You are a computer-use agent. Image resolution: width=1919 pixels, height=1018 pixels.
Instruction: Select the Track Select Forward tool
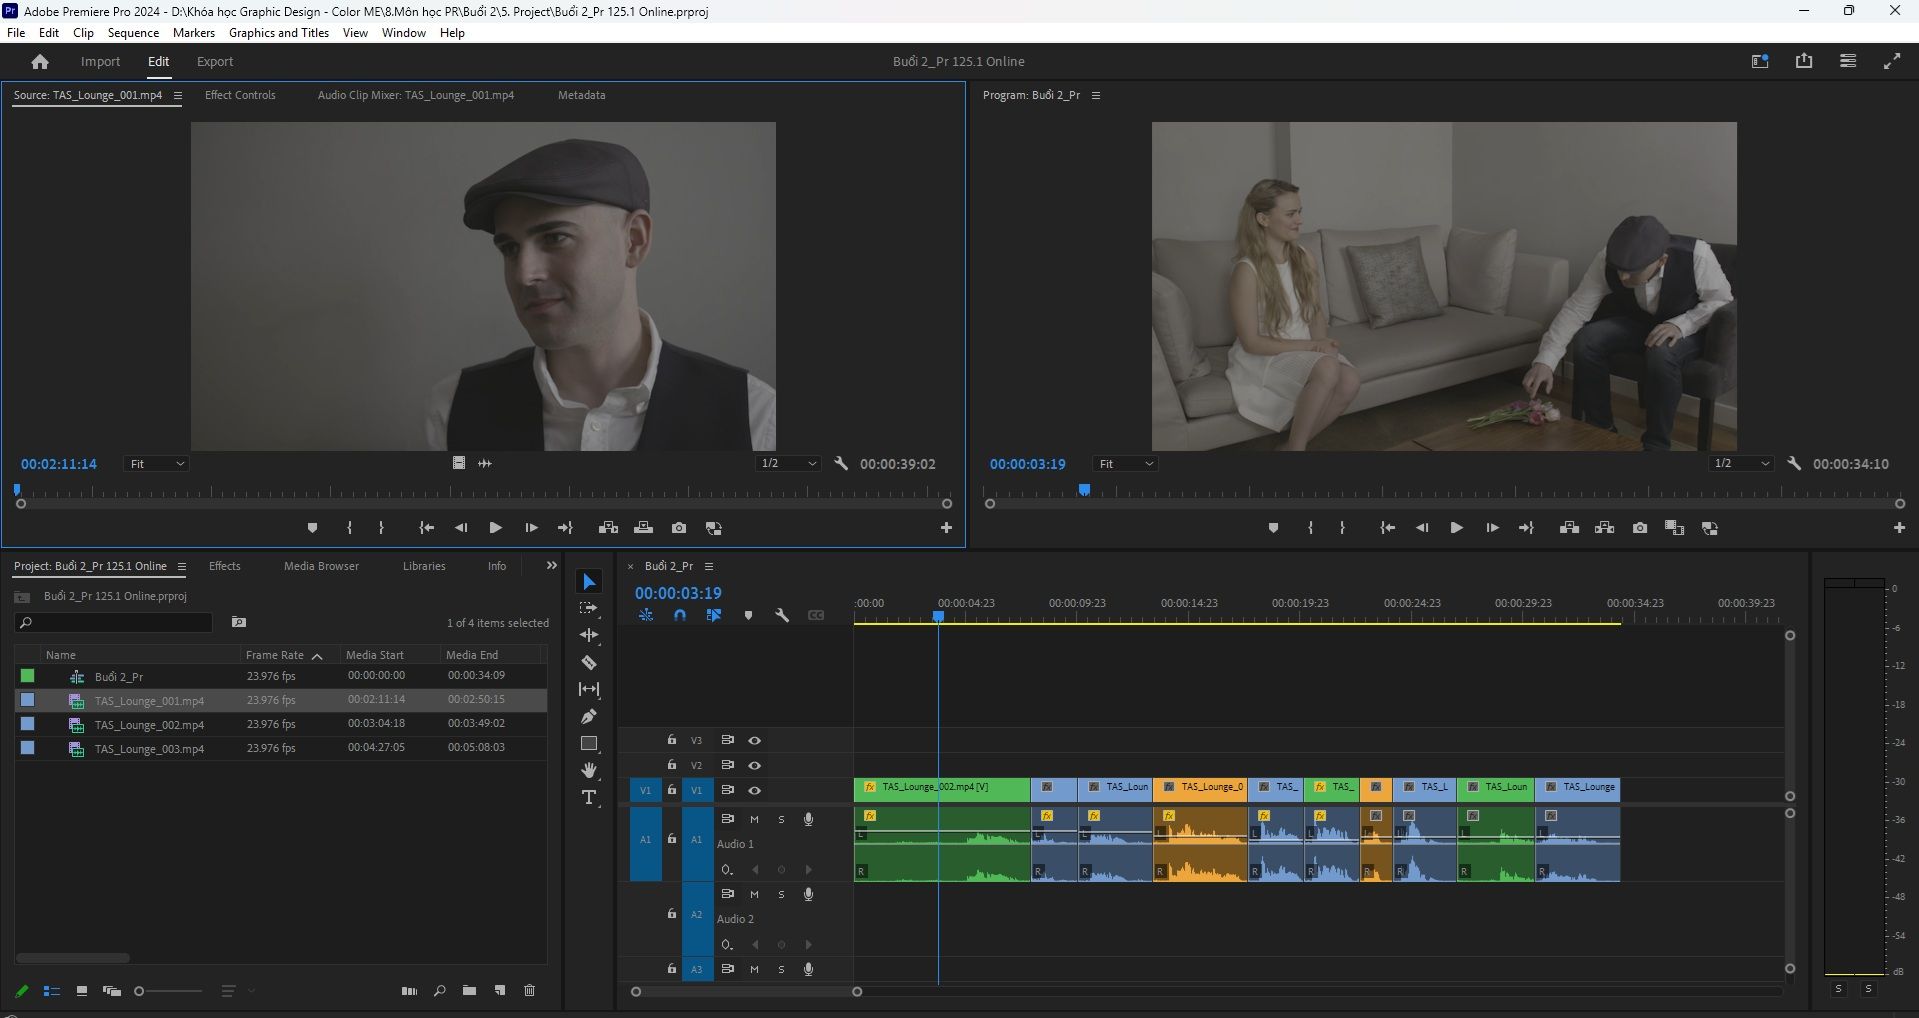[x=589, y=608]
